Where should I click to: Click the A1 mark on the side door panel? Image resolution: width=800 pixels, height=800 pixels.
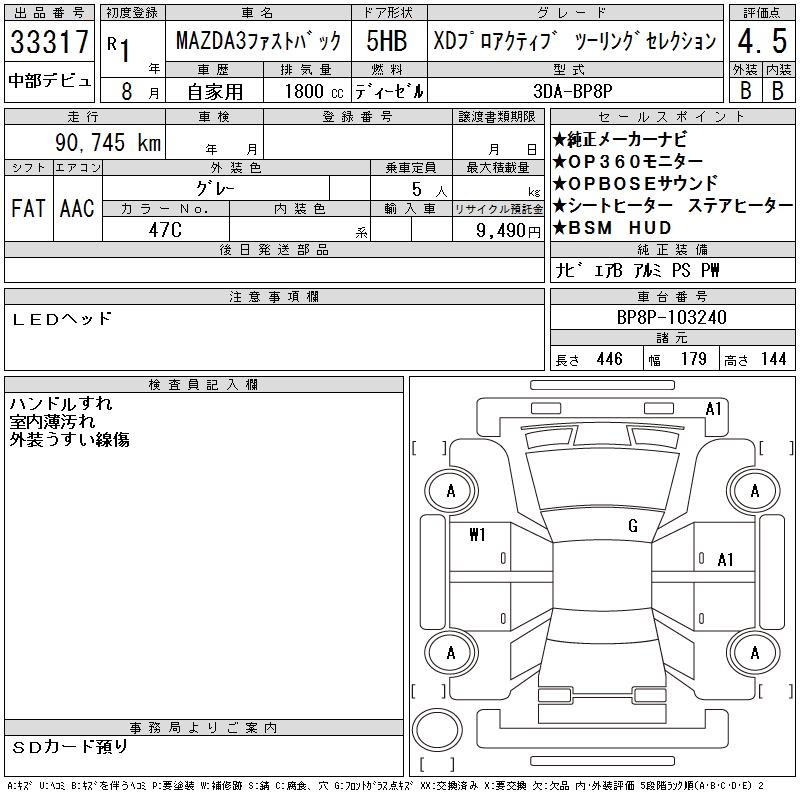click(725, 560)
